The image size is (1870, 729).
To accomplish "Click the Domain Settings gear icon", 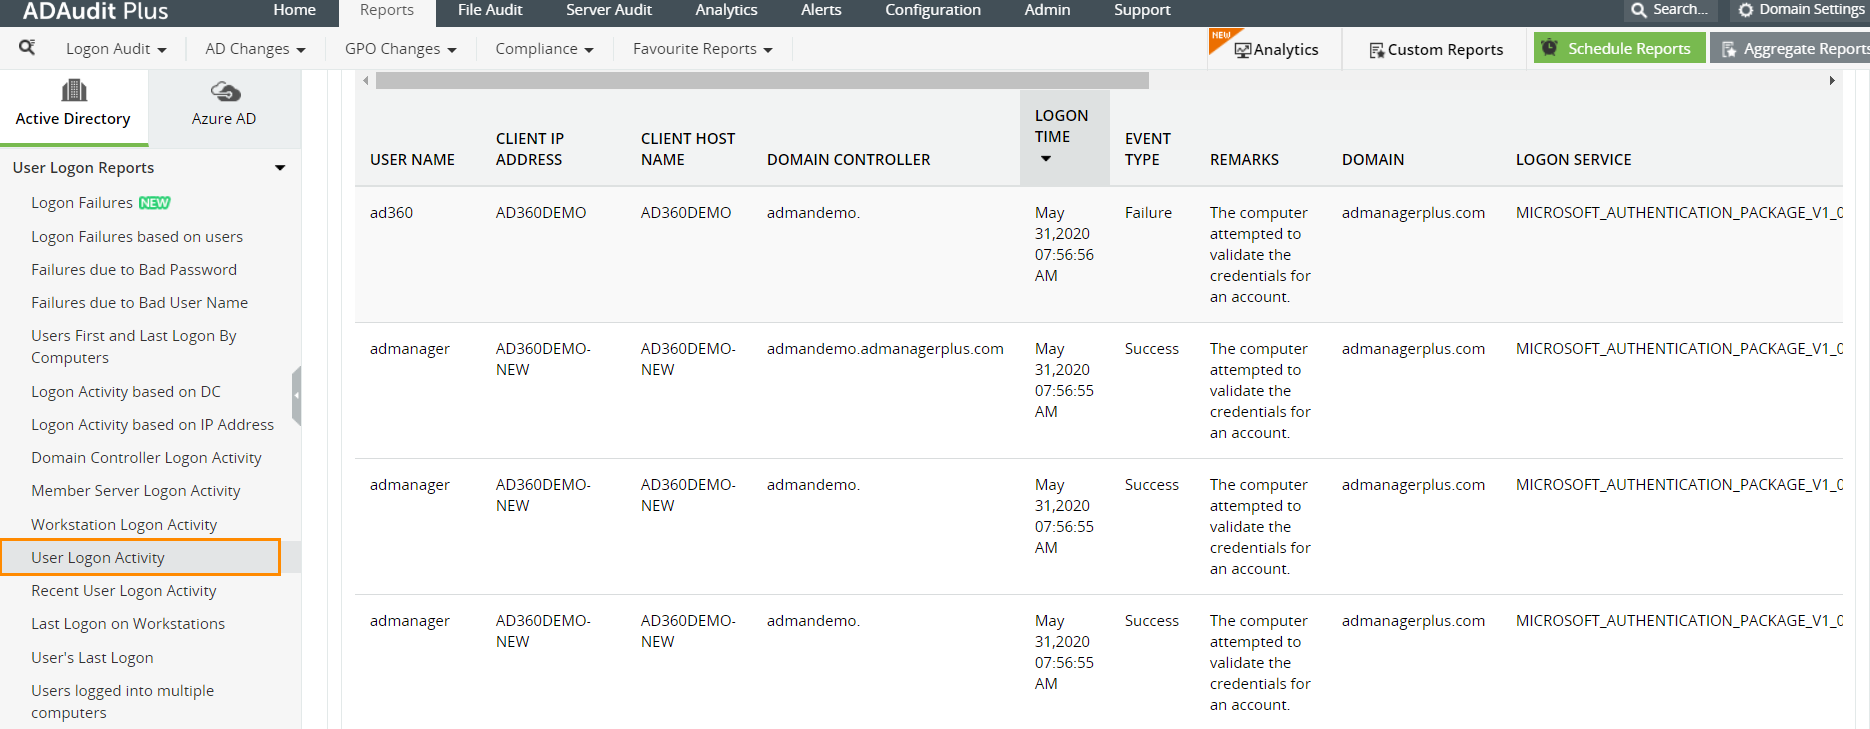I will tap(1746, 10).
